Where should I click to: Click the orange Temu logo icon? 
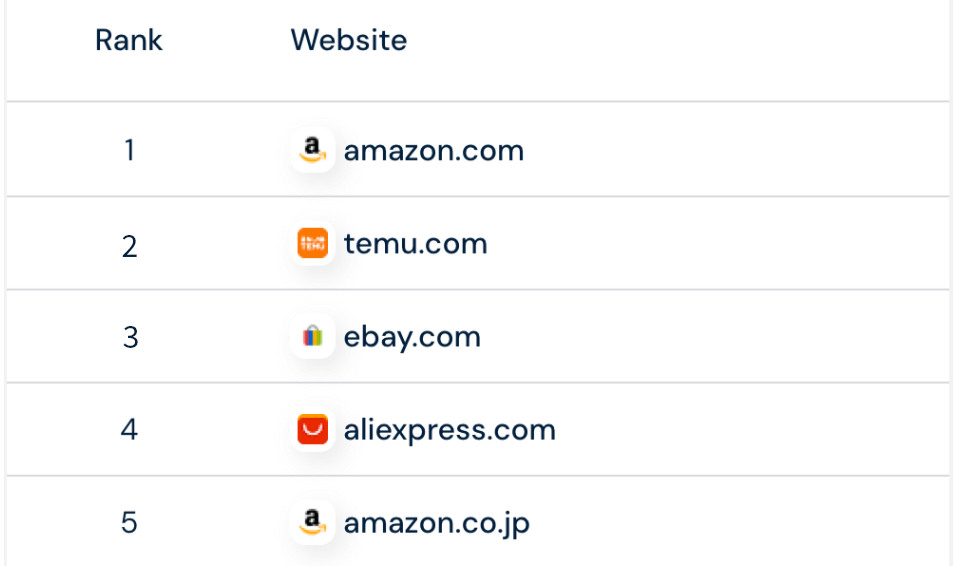pos(313,244)
